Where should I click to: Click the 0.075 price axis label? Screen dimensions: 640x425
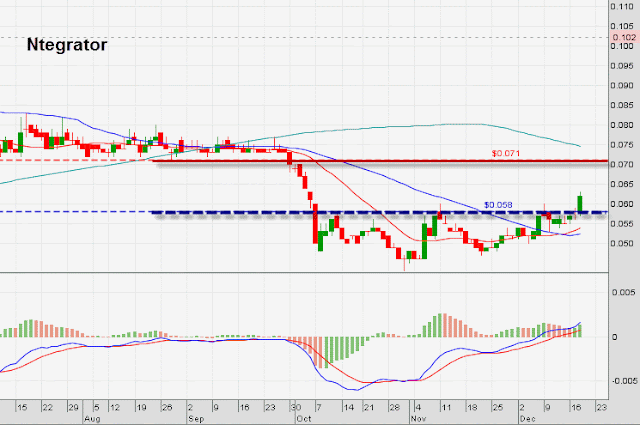pos(622,145)
